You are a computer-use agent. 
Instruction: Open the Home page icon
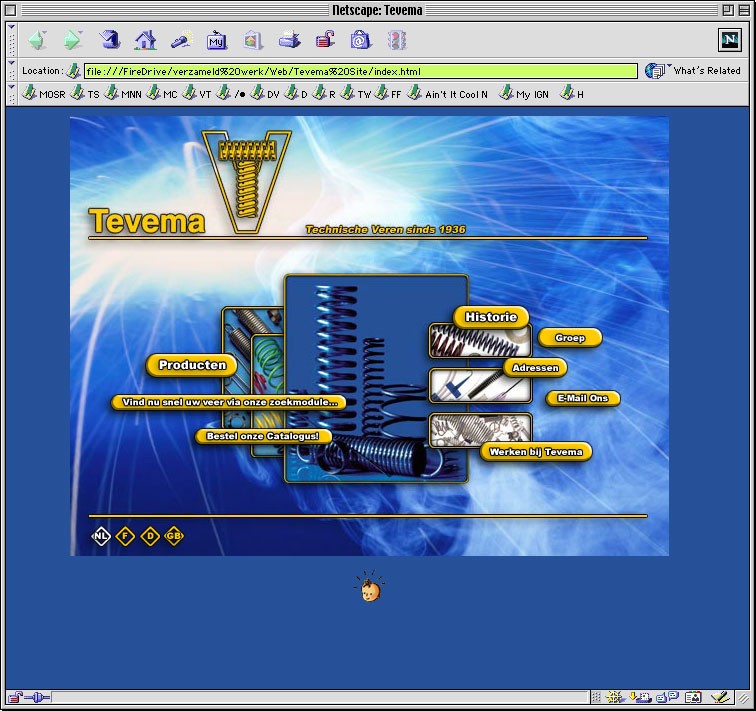(x=146, y=40)
